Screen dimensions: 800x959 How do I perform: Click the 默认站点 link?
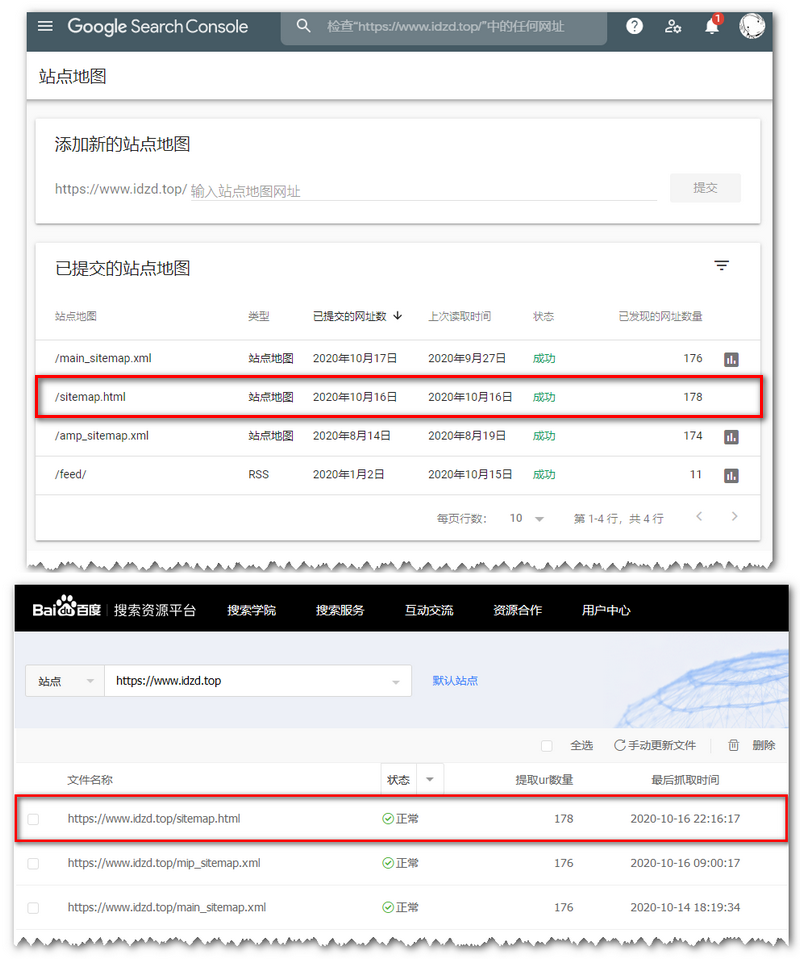pos(455,680)
